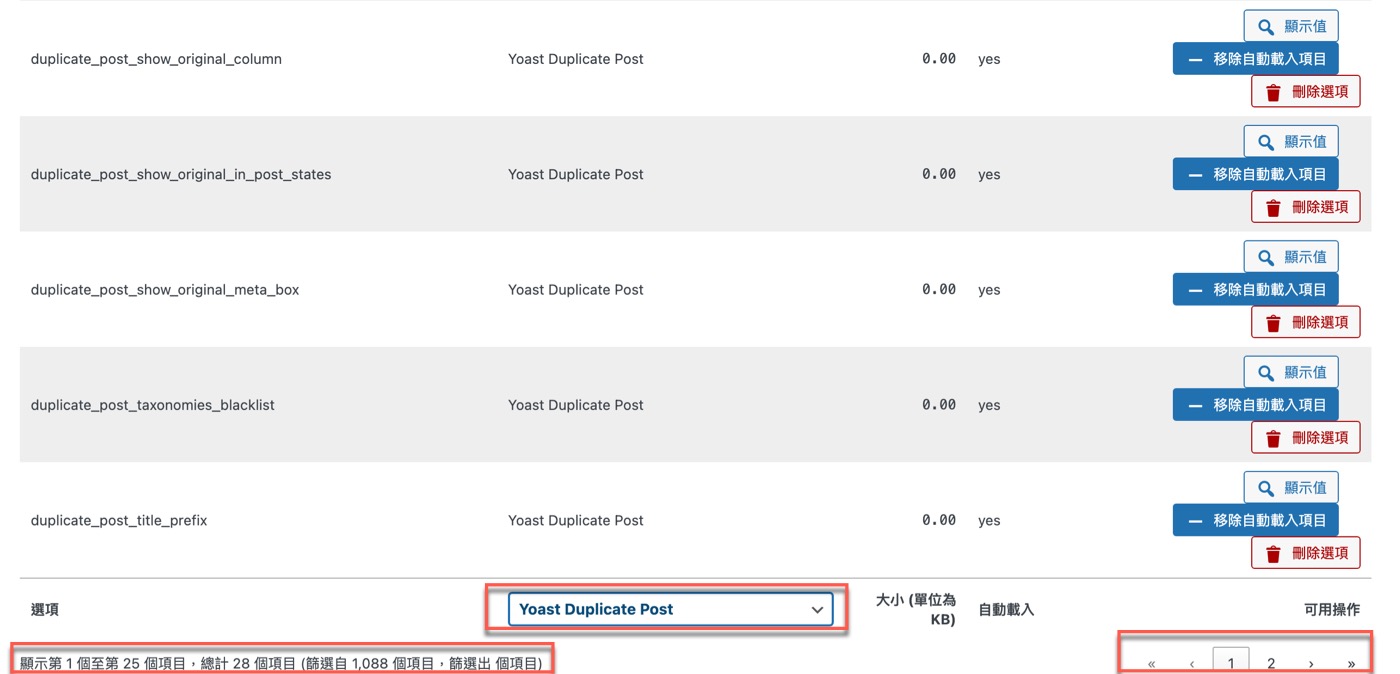
Task: Select option name duplicate_post_show_original_in_post_states
Action: 181,174
